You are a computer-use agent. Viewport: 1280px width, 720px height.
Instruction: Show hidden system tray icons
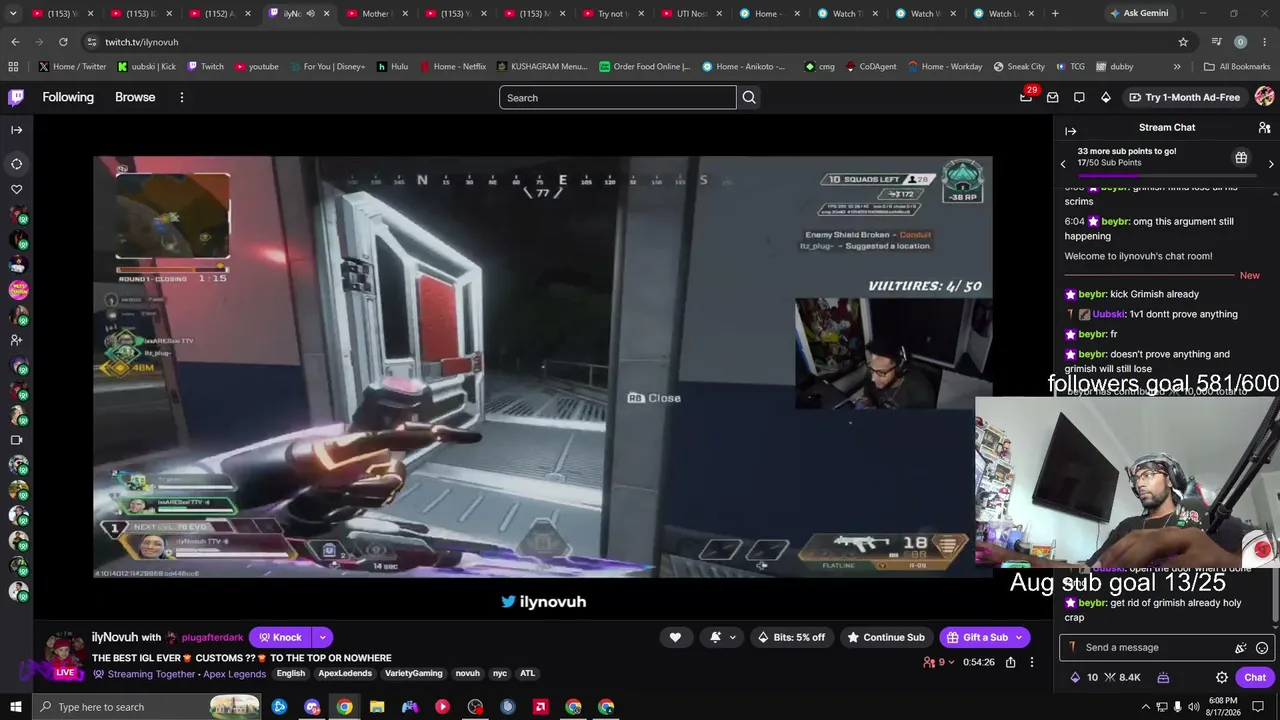(x=1145, y=707)
